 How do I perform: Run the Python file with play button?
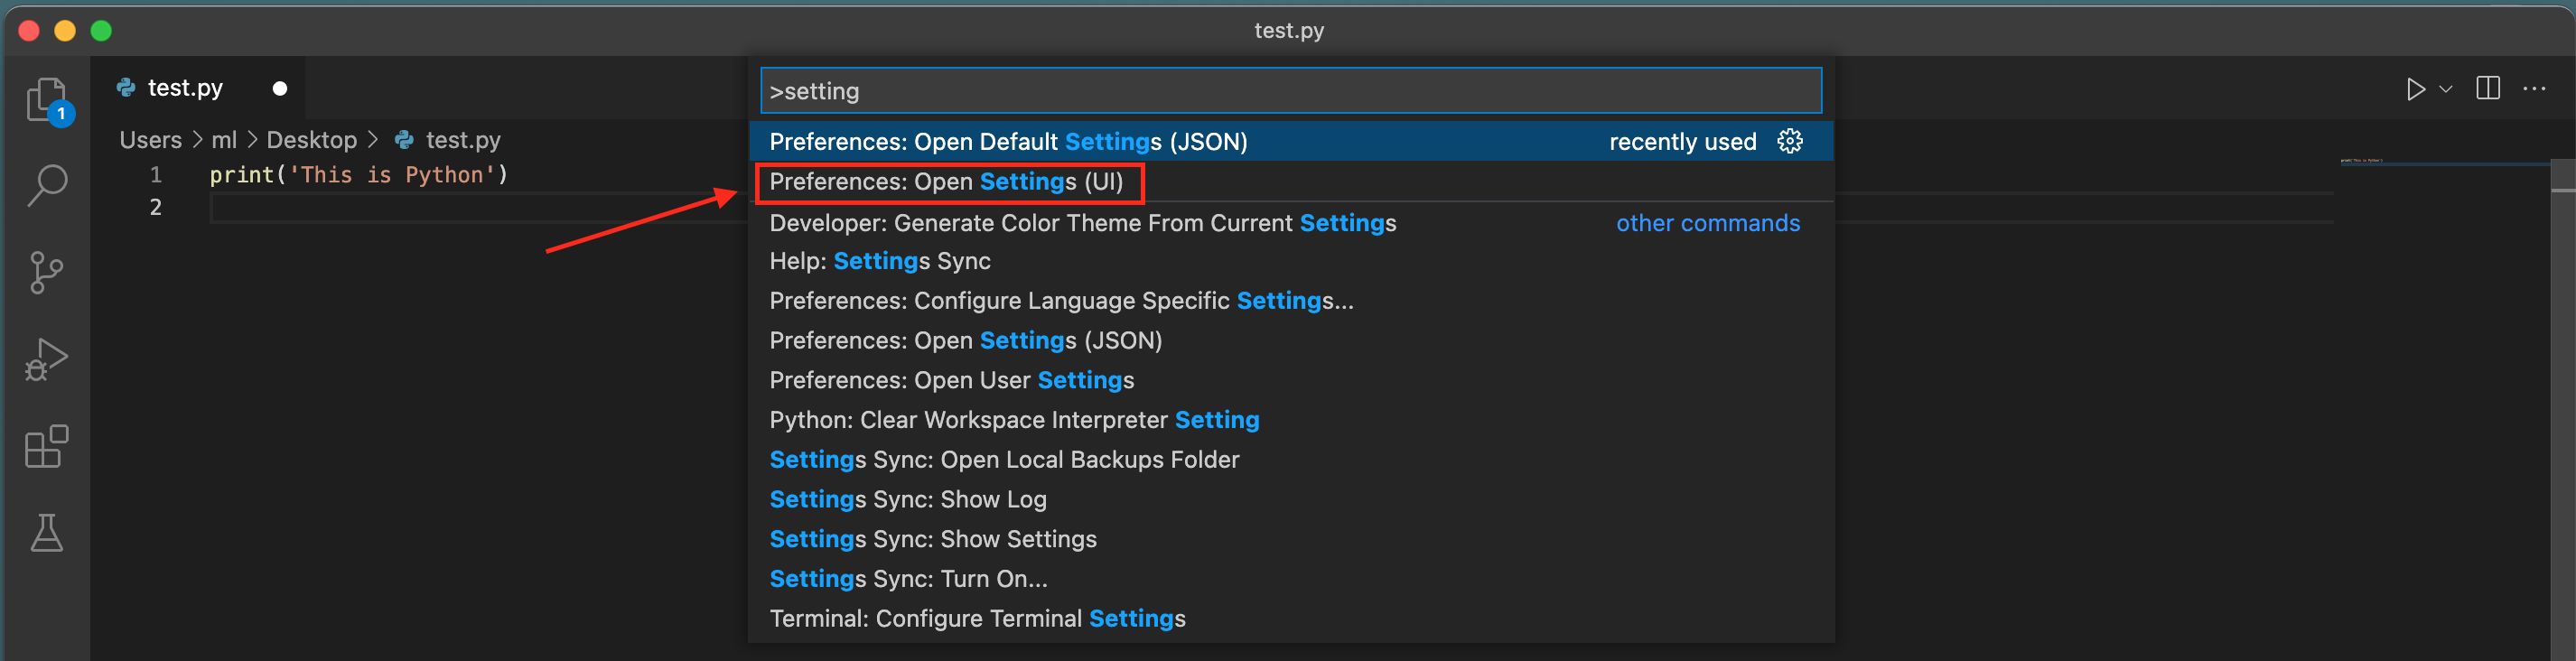(x=2415, y=90)
